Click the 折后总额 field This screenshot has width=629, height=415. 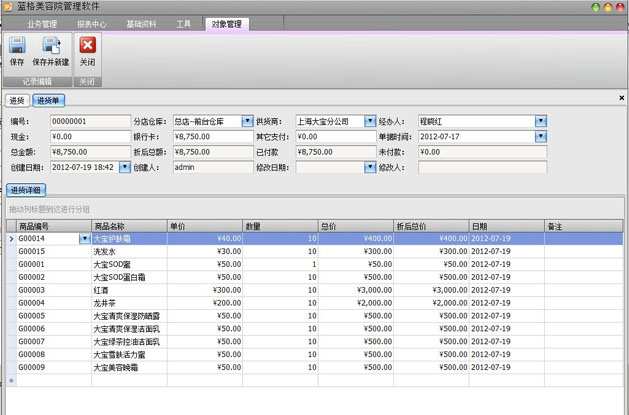[213, 152]
